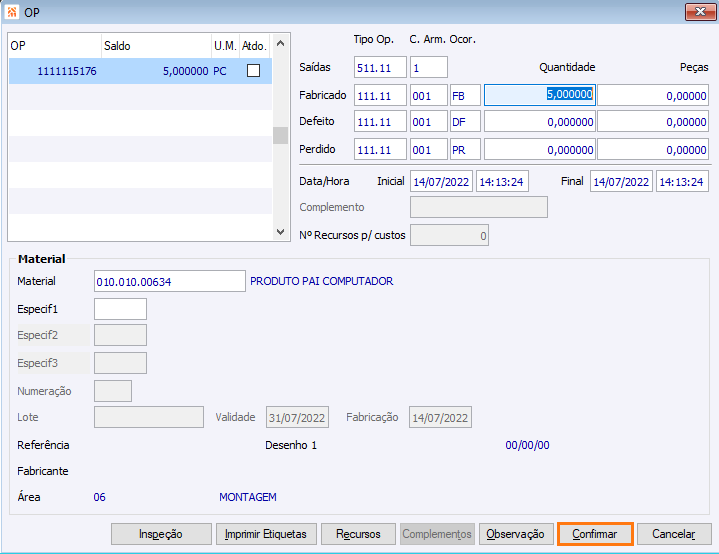
Task: Click Defeito C. Arm. field 001
Action: click(x=429, y=122)
